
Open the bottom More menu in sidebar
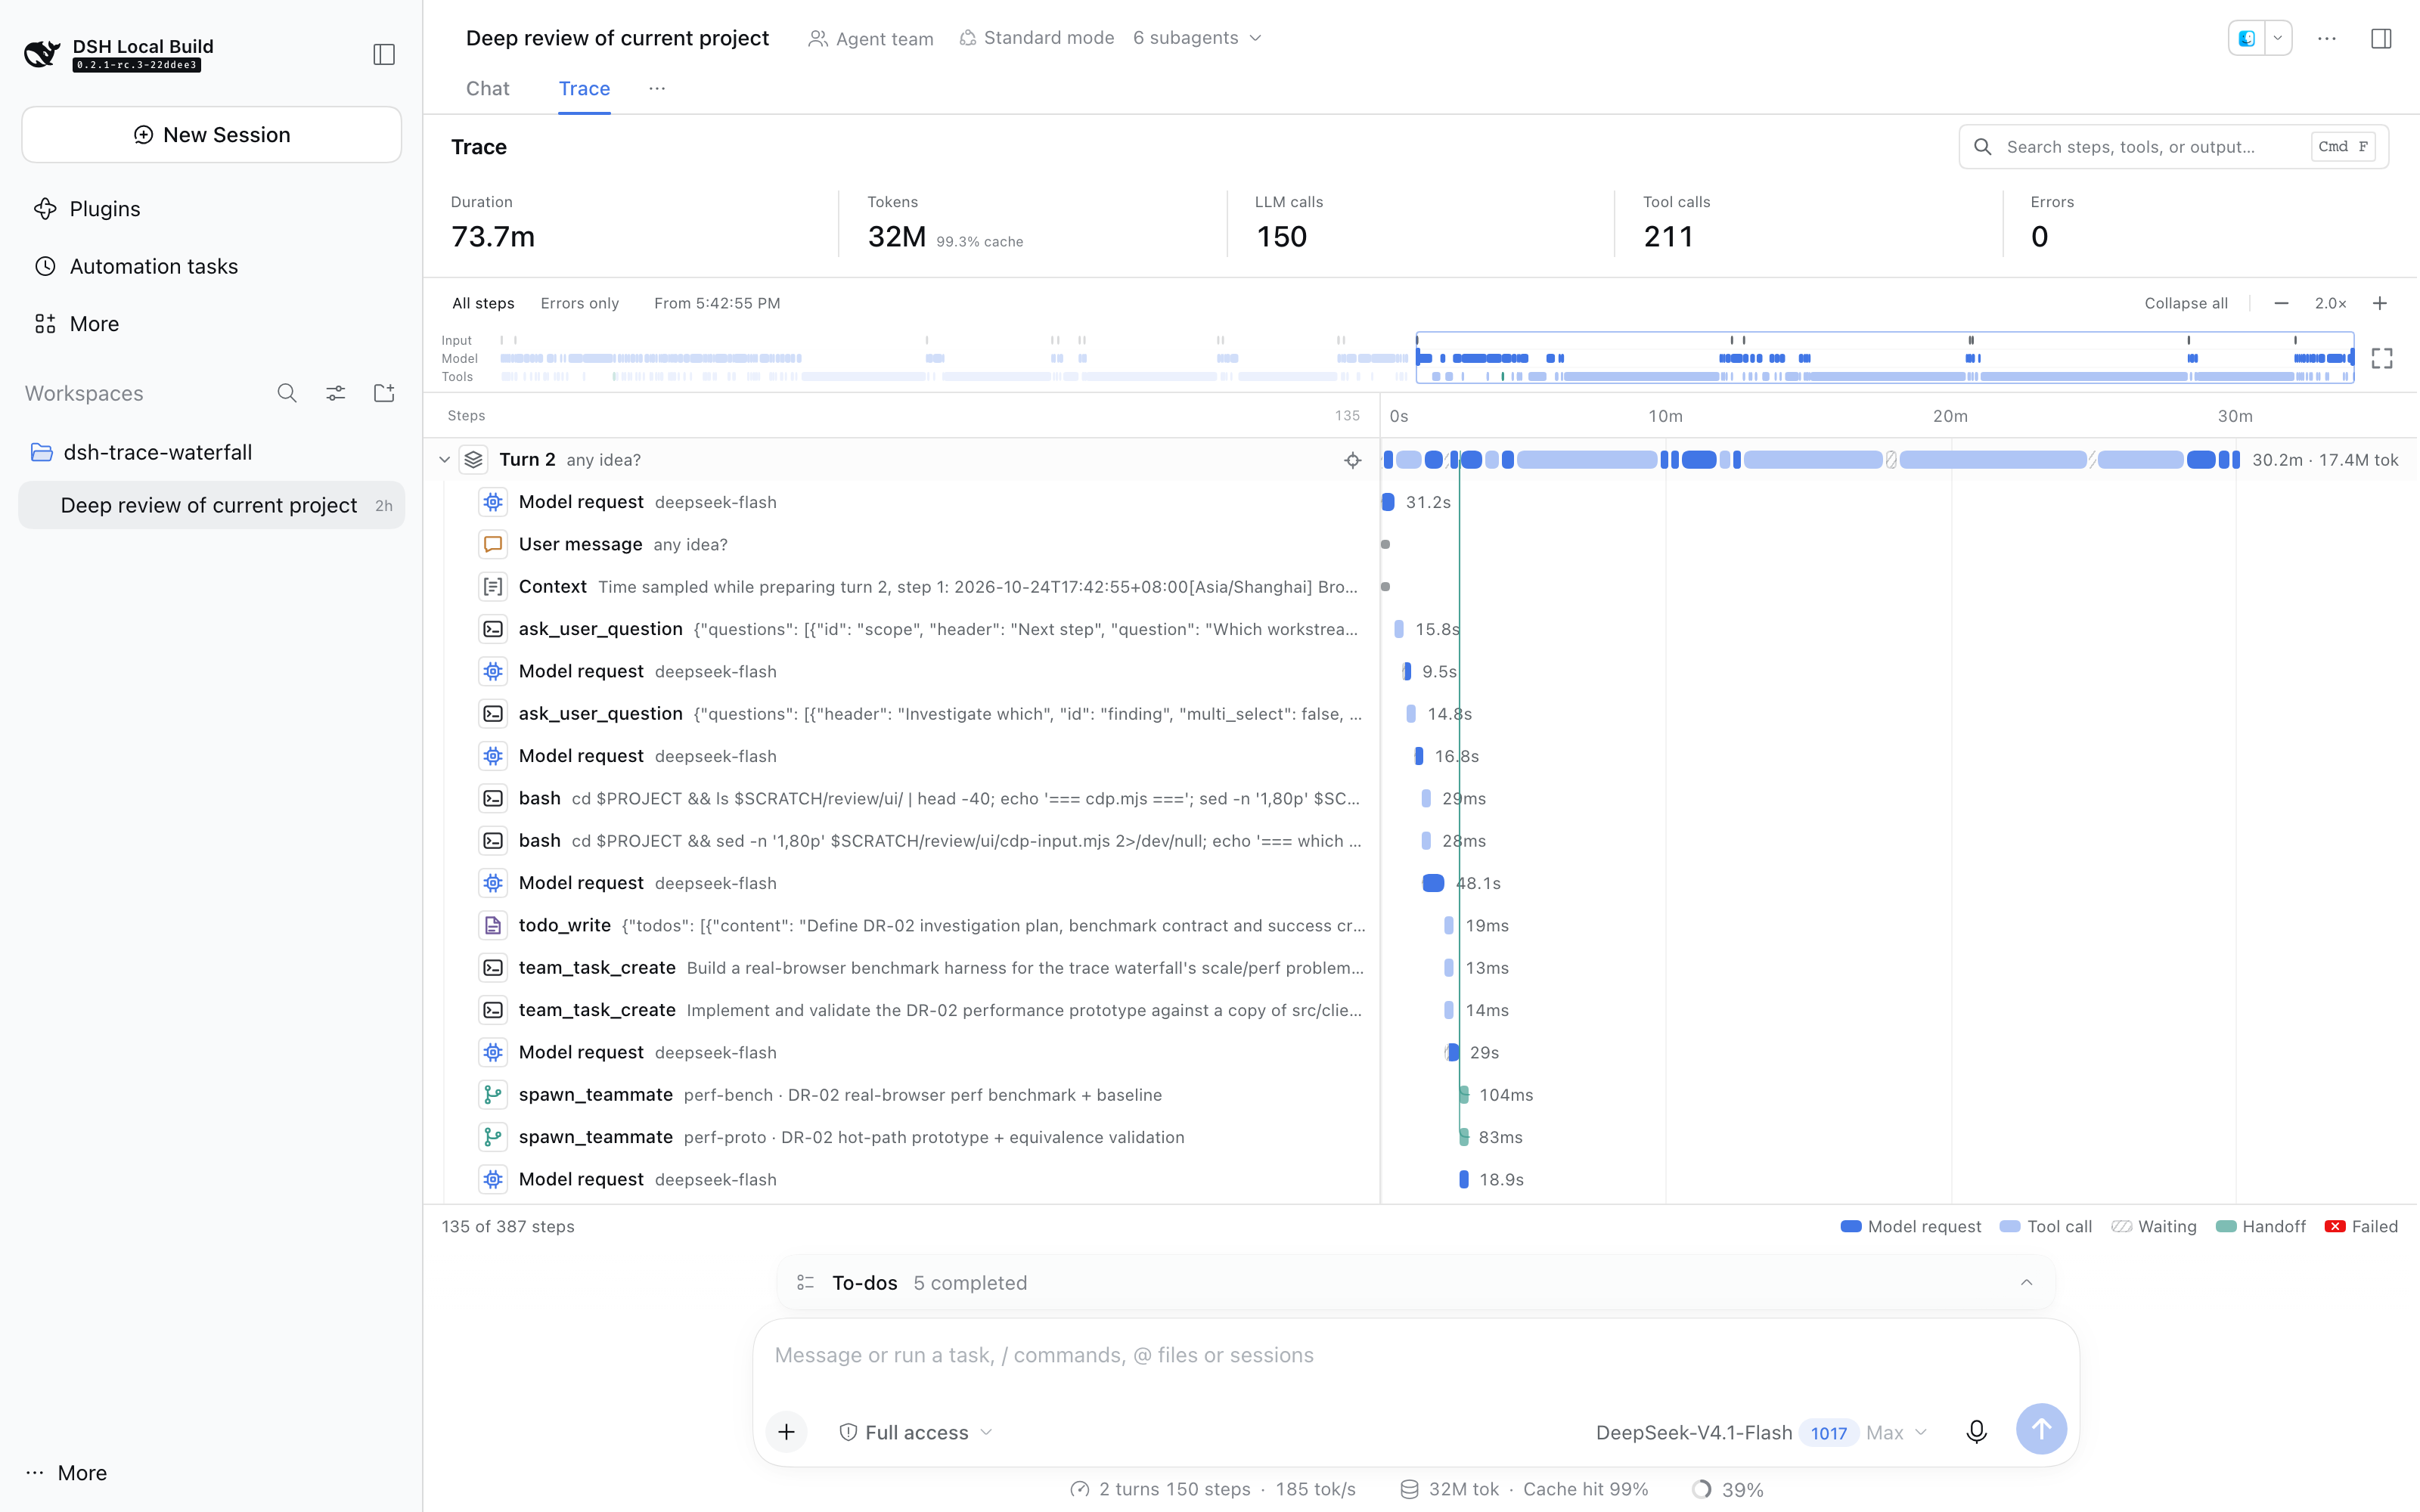66,1473
